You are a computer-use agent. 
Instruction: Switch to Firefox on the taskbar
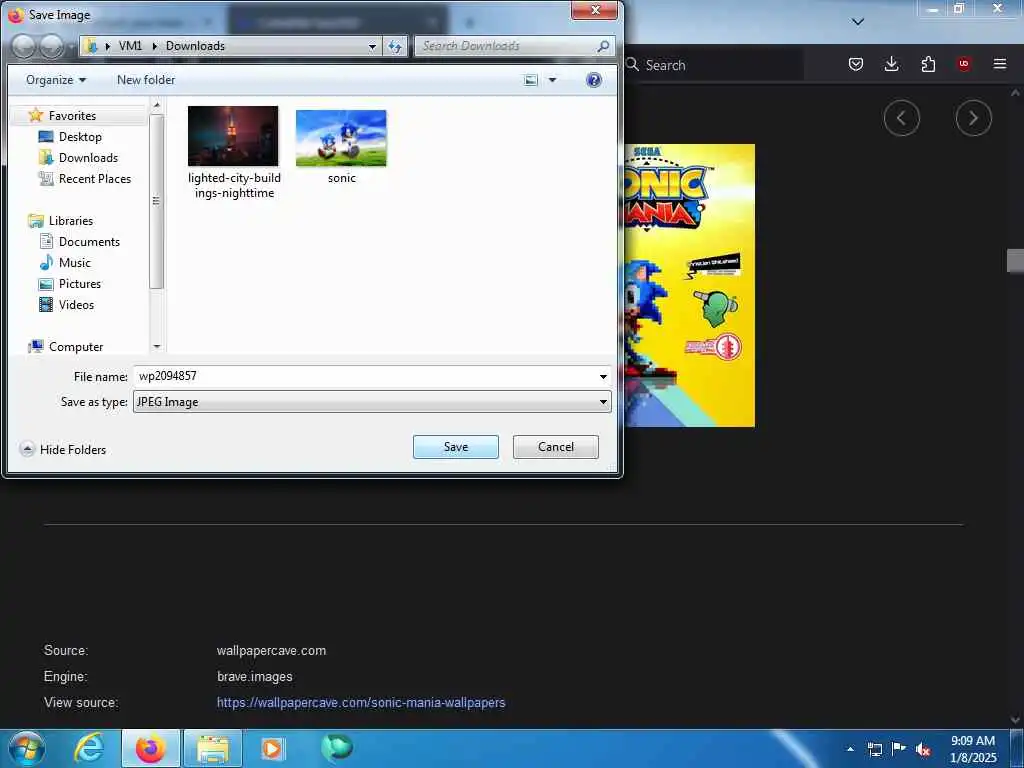[x=150, y=748]
